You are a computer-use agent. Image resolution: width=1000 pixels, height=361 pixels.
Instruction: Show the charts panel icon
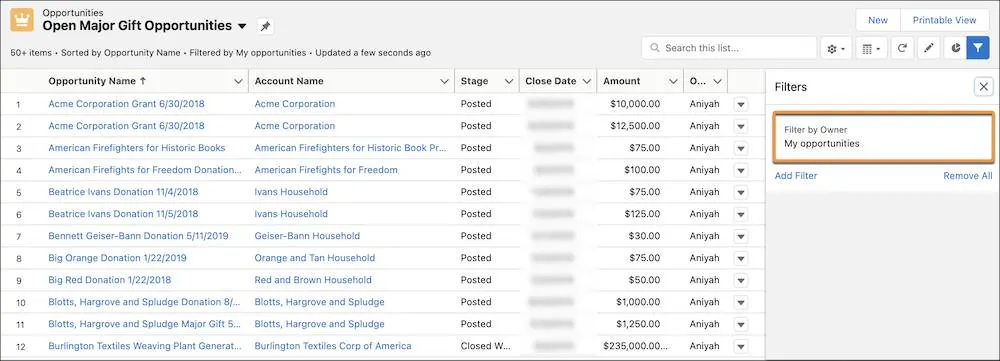(956, 48)
